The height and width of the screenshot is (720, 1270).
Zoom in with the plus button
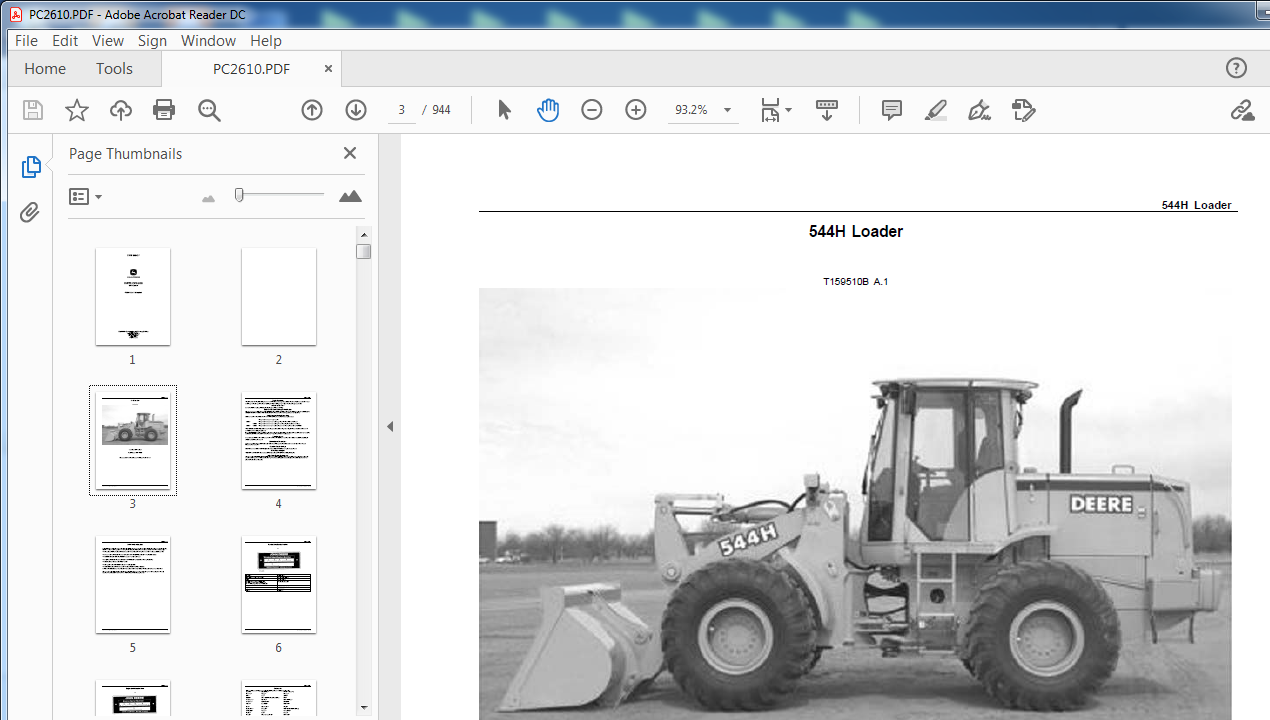[x=636, y=110]
